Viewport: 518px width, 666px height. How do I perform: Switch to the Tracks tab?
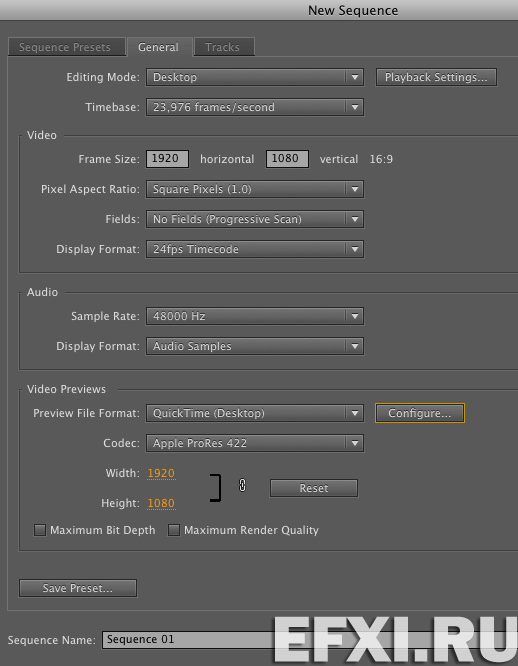pos(224,47)
